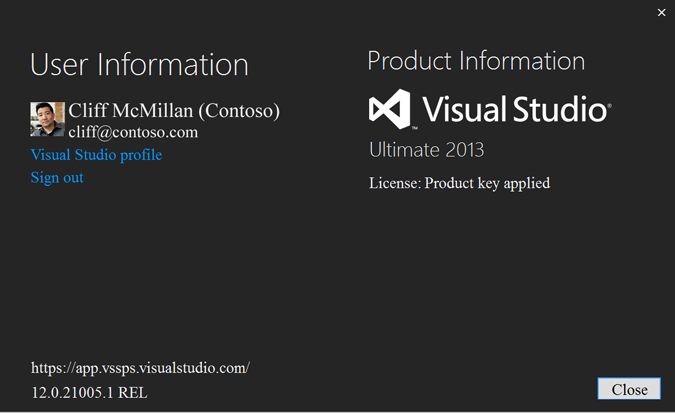This screenshot has height=413, width=675.
Task: Click the License: label
Action: point(394,183)
